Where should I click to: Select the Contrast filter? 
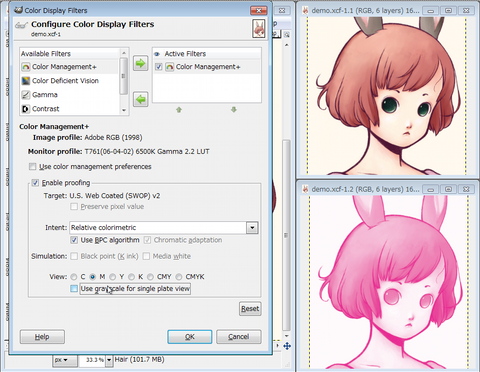click(69, 109)
